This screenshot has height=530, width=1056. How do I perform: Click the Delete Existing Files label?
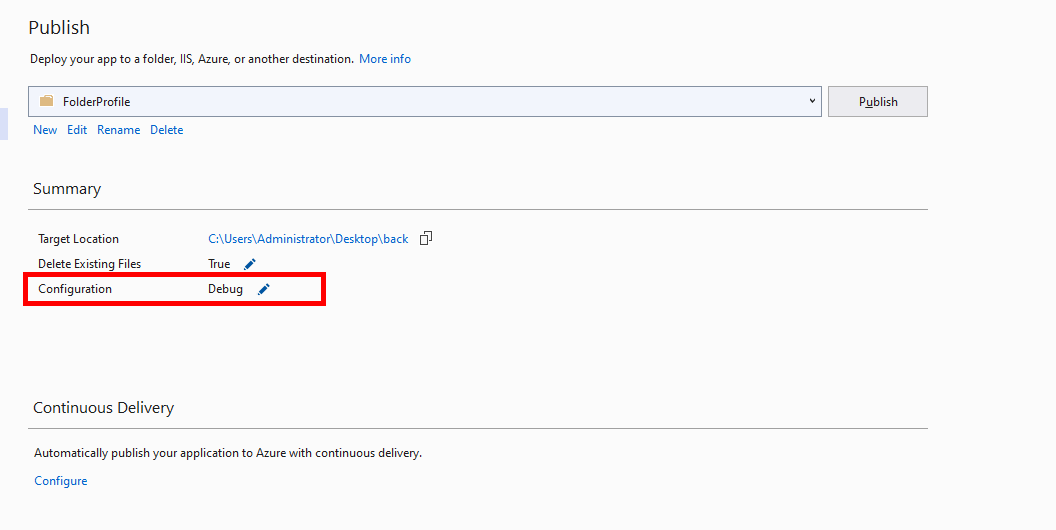90,264
